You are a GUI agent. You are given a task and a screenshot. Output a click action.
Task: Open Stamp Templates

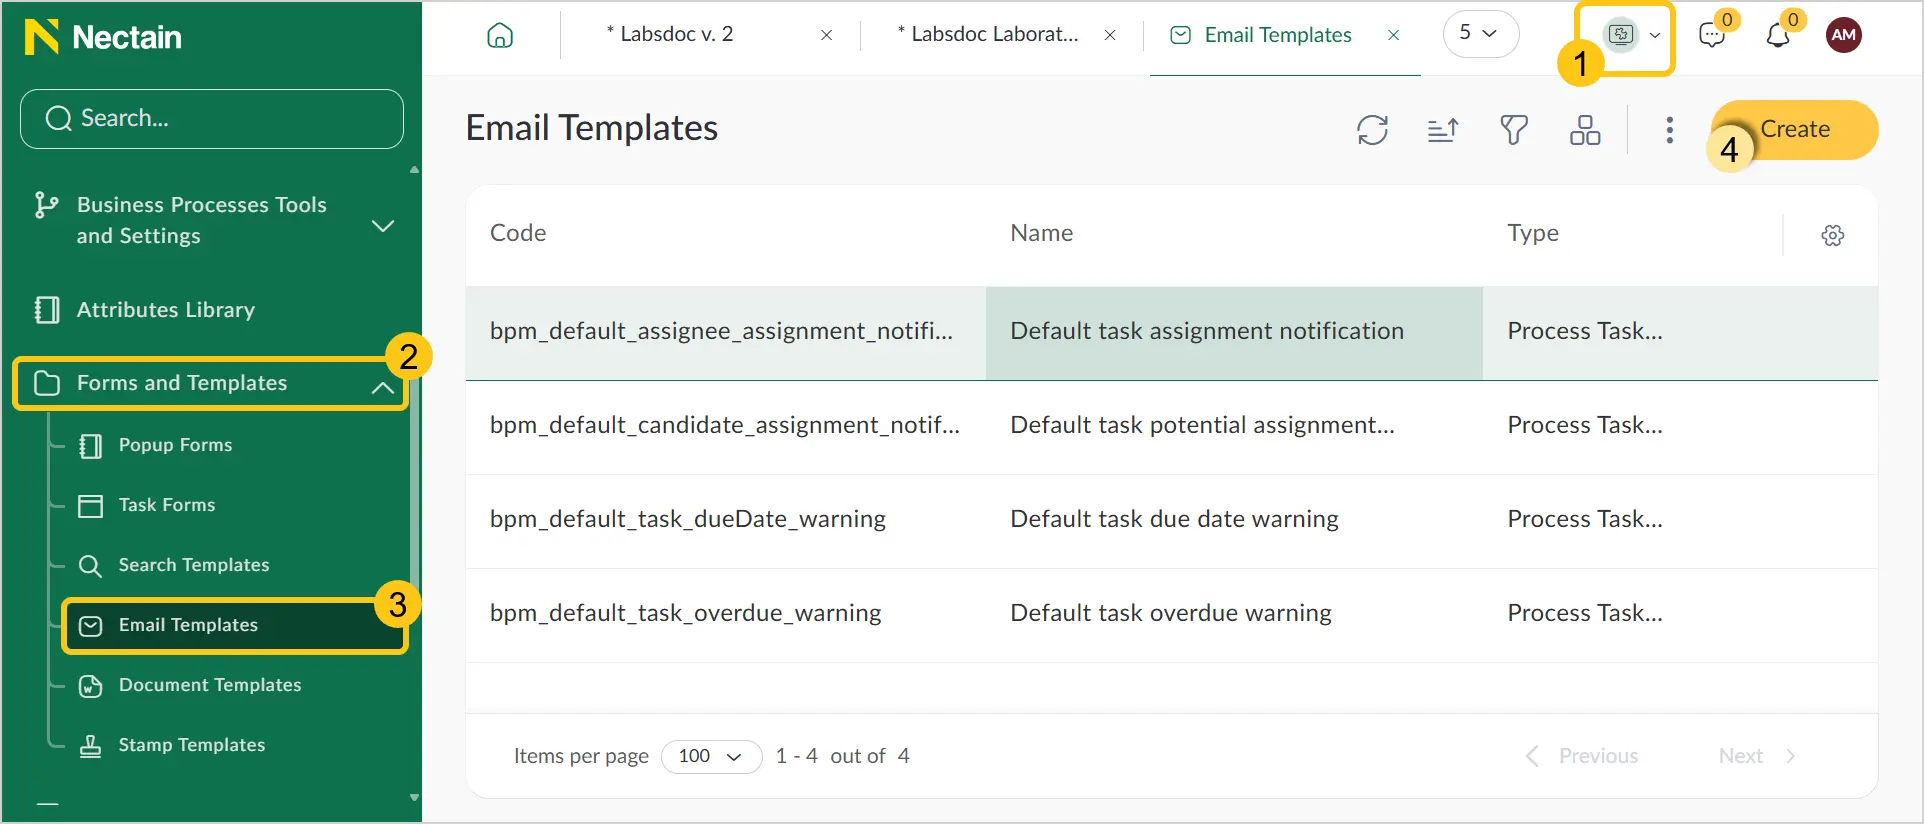tap(192, 745)
